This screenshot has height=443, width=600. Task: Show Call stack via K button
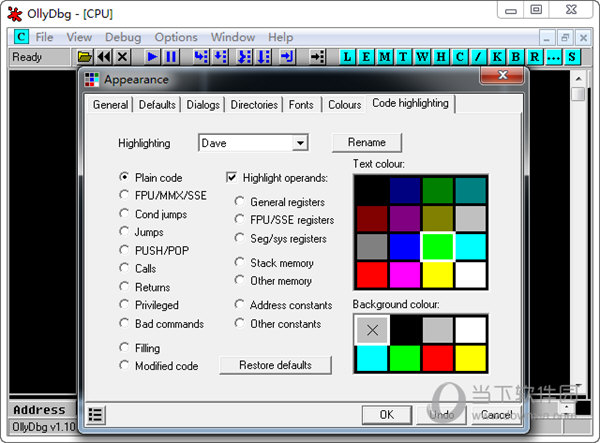coord(497,57)
